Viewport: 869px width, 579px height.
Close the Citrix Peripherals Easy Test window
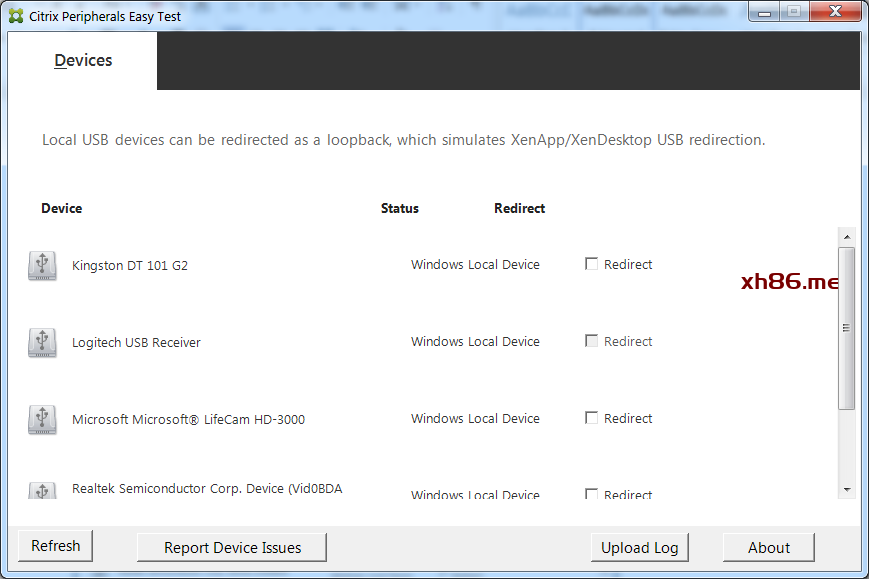(x=835, y=12)
